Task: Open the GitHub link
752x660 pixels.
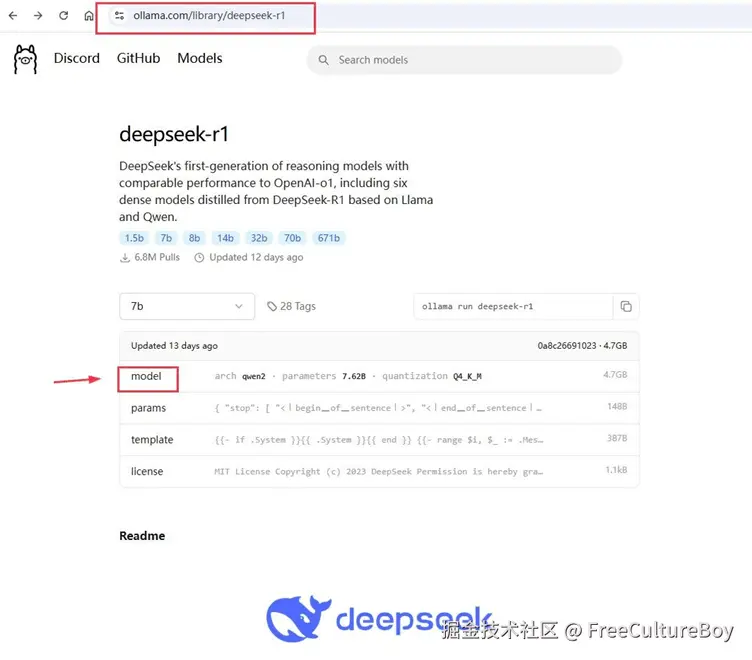Action: click(x=139, y=59)
